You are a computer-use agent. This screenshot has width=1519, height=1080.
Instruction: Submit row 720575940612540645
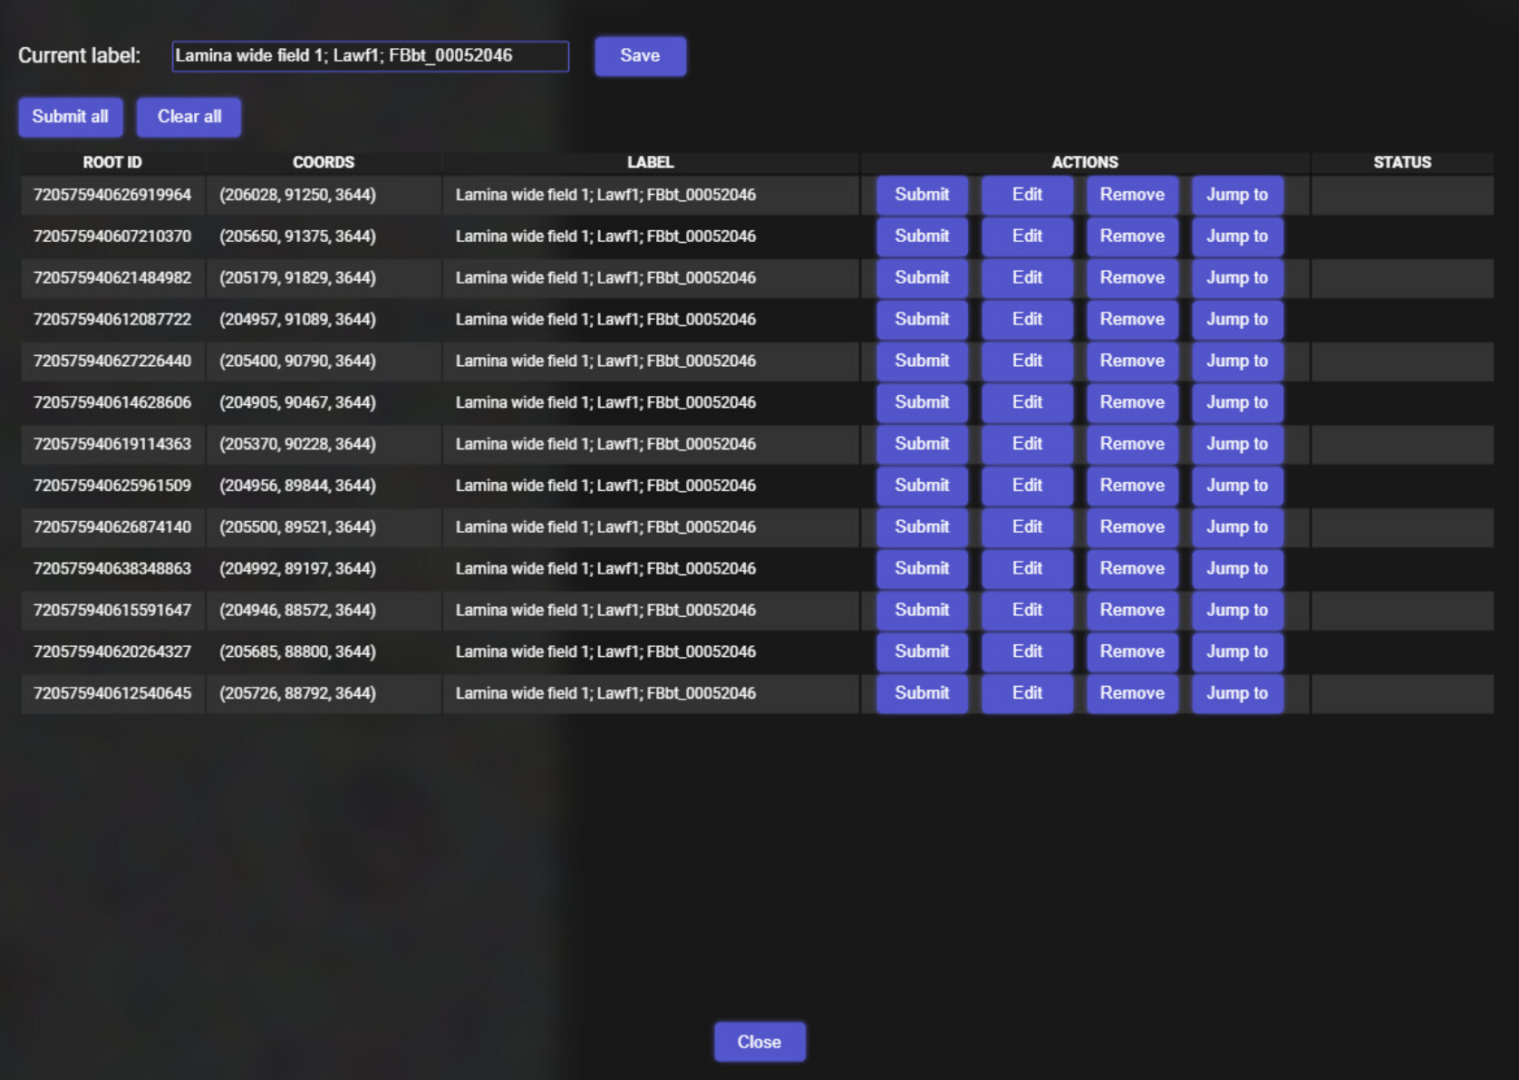[x=922, y=693]
